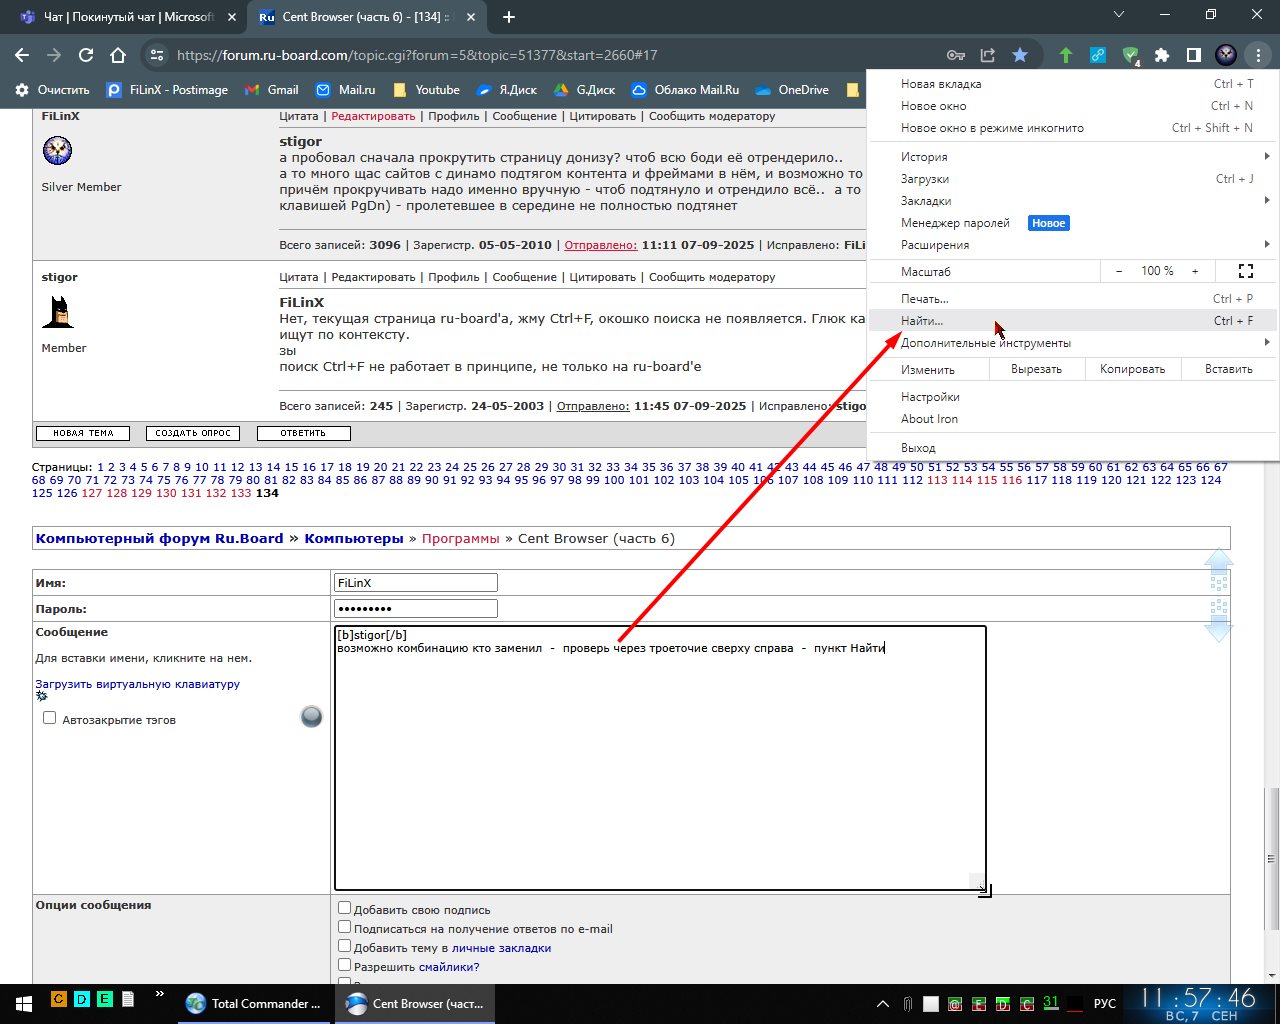Viewport: 1280px width, 1024px height.
Task: Open new tab with plus button
Action: tap(508, 17)
